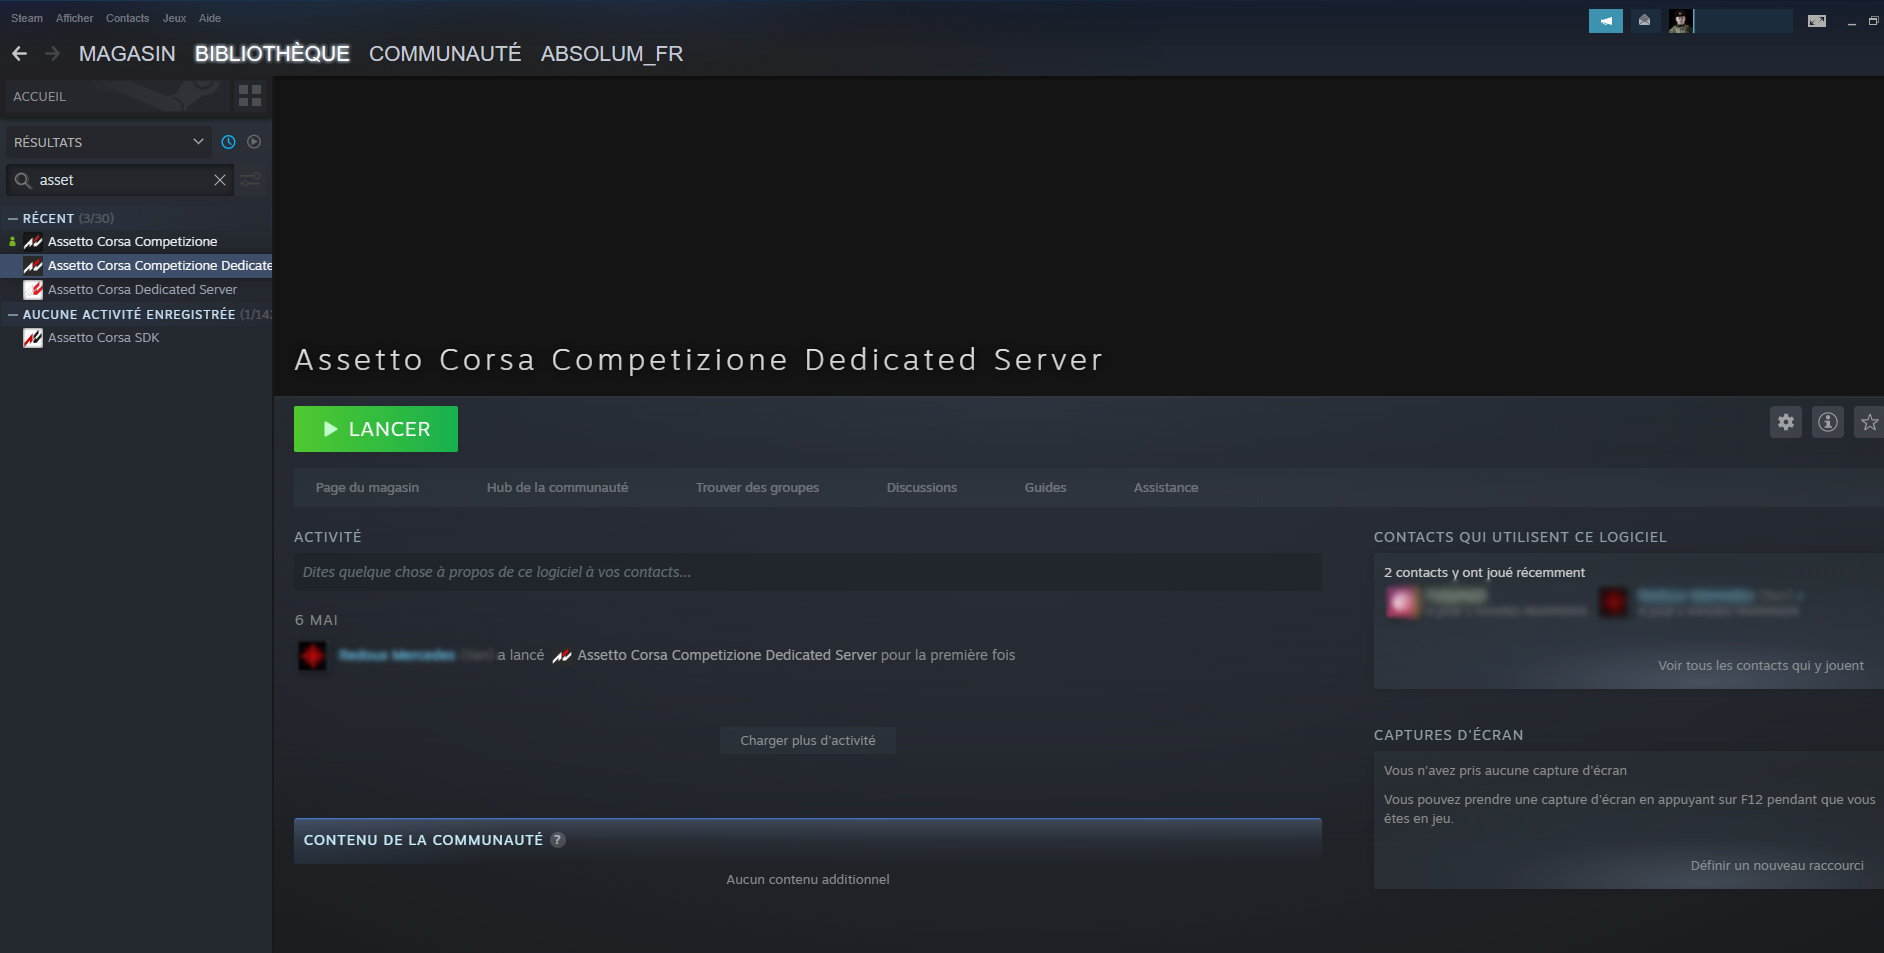Switch to Big Picture mode icon
1884x953 pixels.
point(1817,21)
